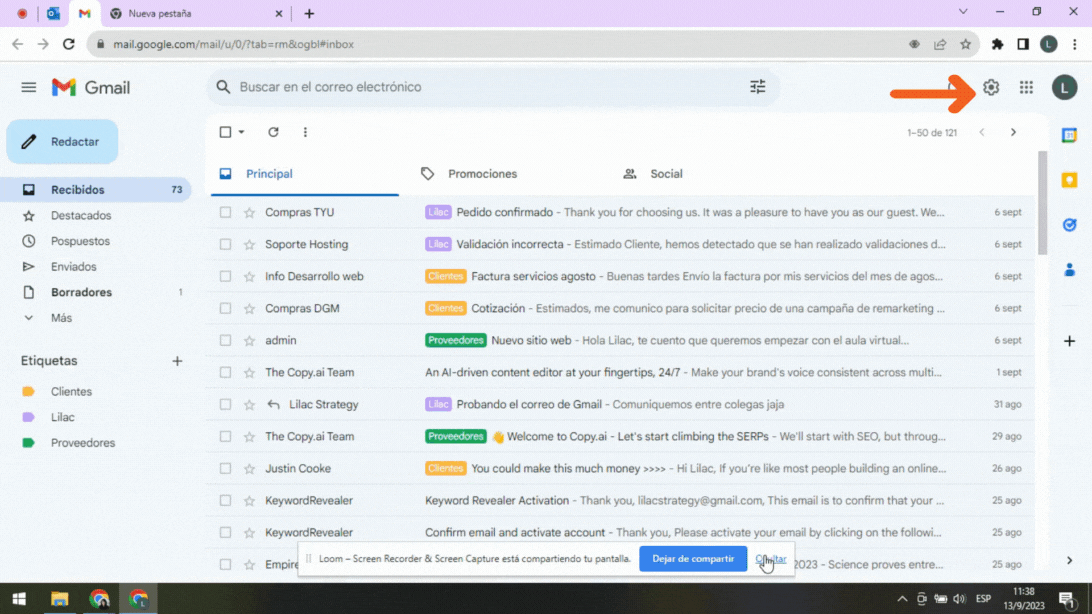The image size is (1092, 614).
Task: Show search filter options icon
Action: pos(758,87)
